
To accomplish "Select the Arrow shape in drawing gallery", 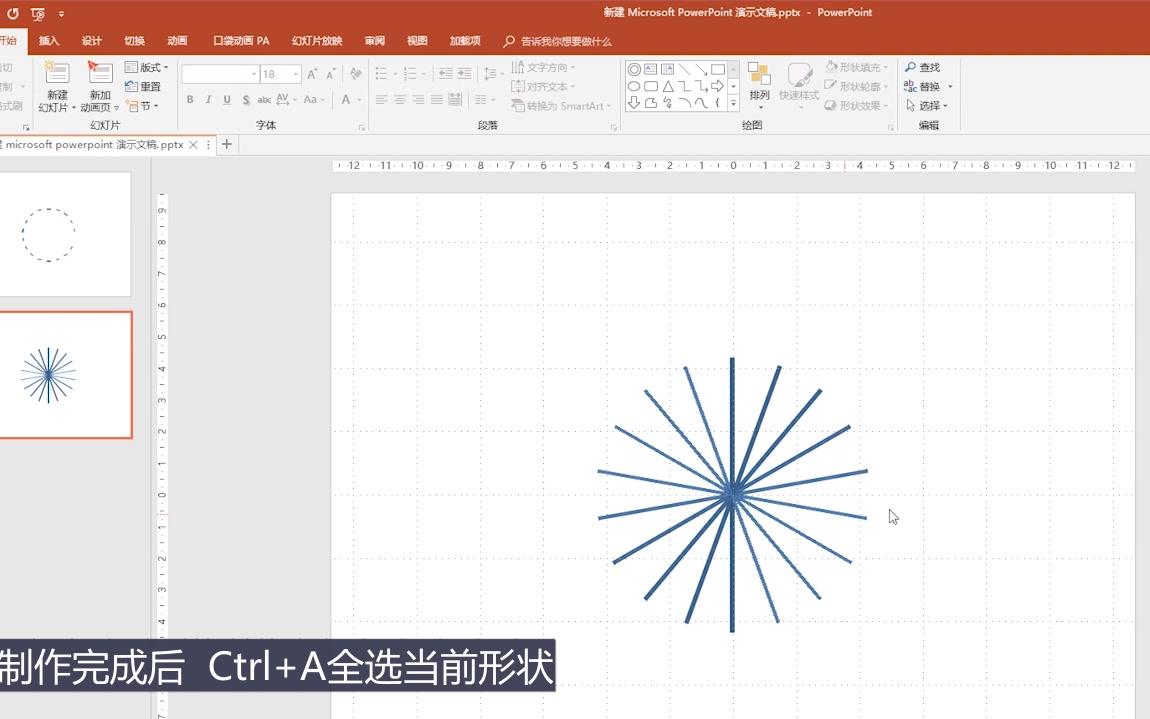I will pos(701,69).
